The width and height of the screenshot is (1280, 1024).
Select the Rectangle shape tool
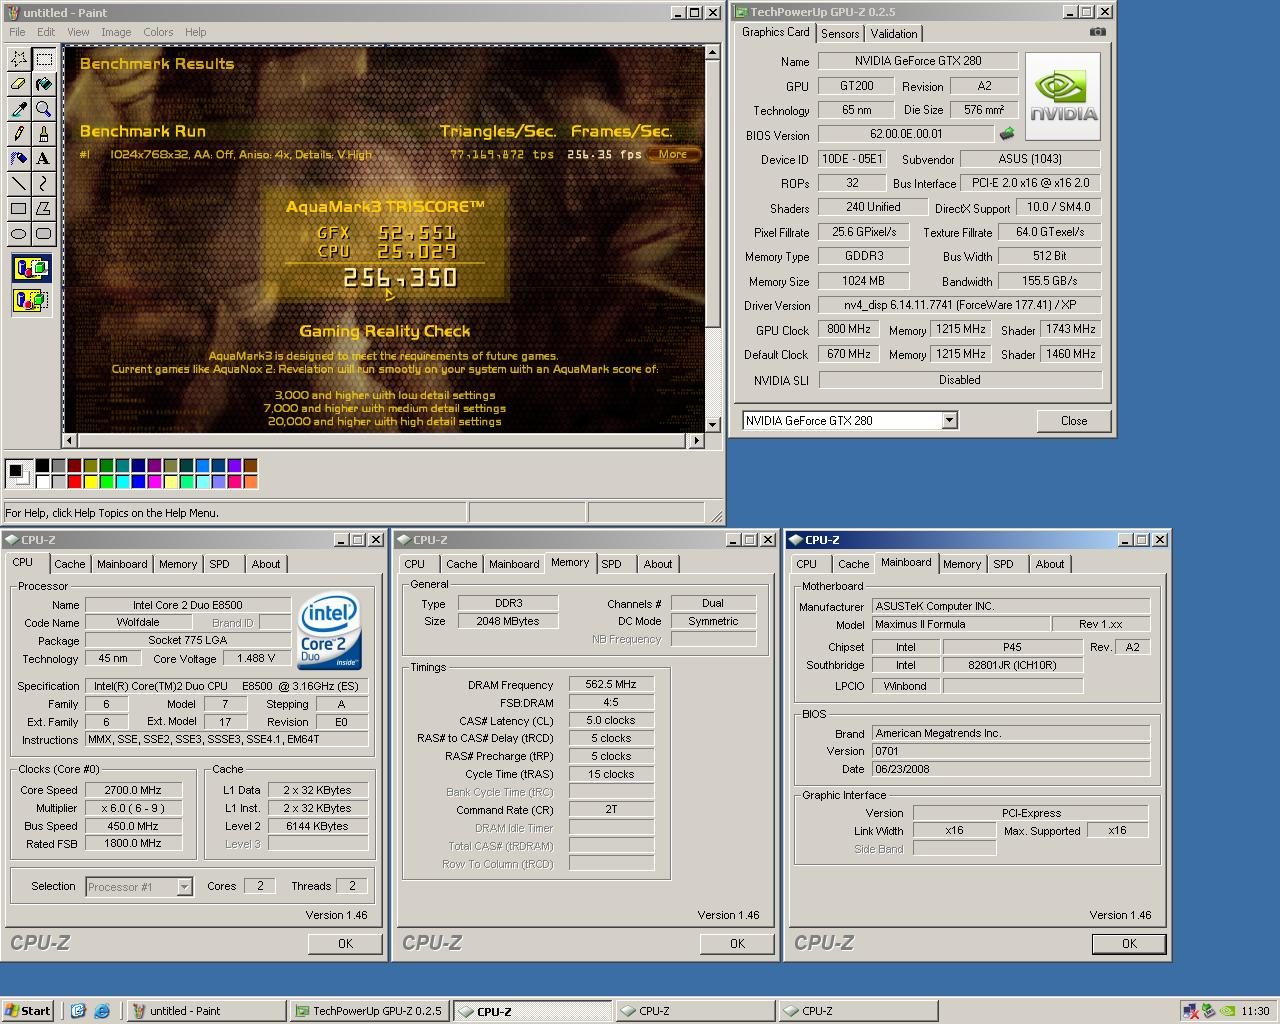[x=19, y=209]
